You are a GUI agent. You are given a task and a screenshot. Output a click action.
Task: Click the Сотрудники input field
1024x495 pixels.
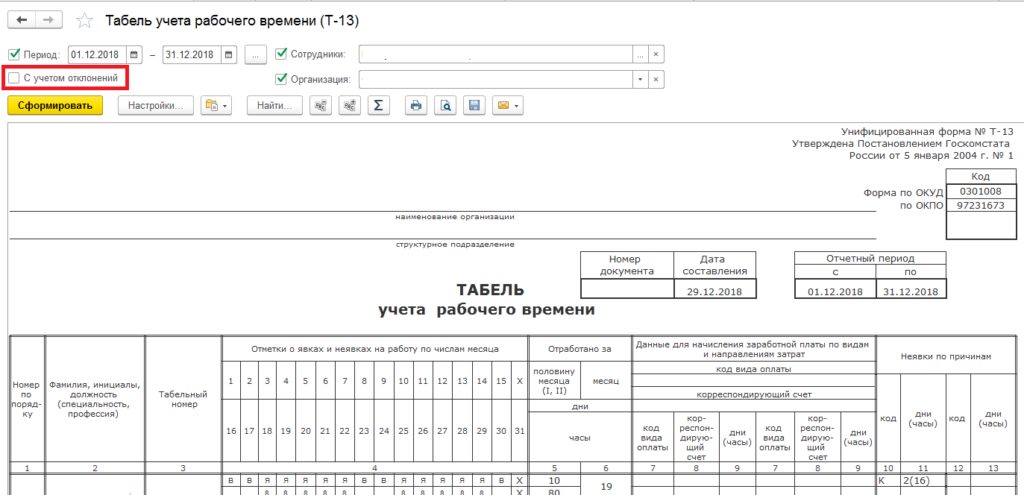(x=495, y=54)
